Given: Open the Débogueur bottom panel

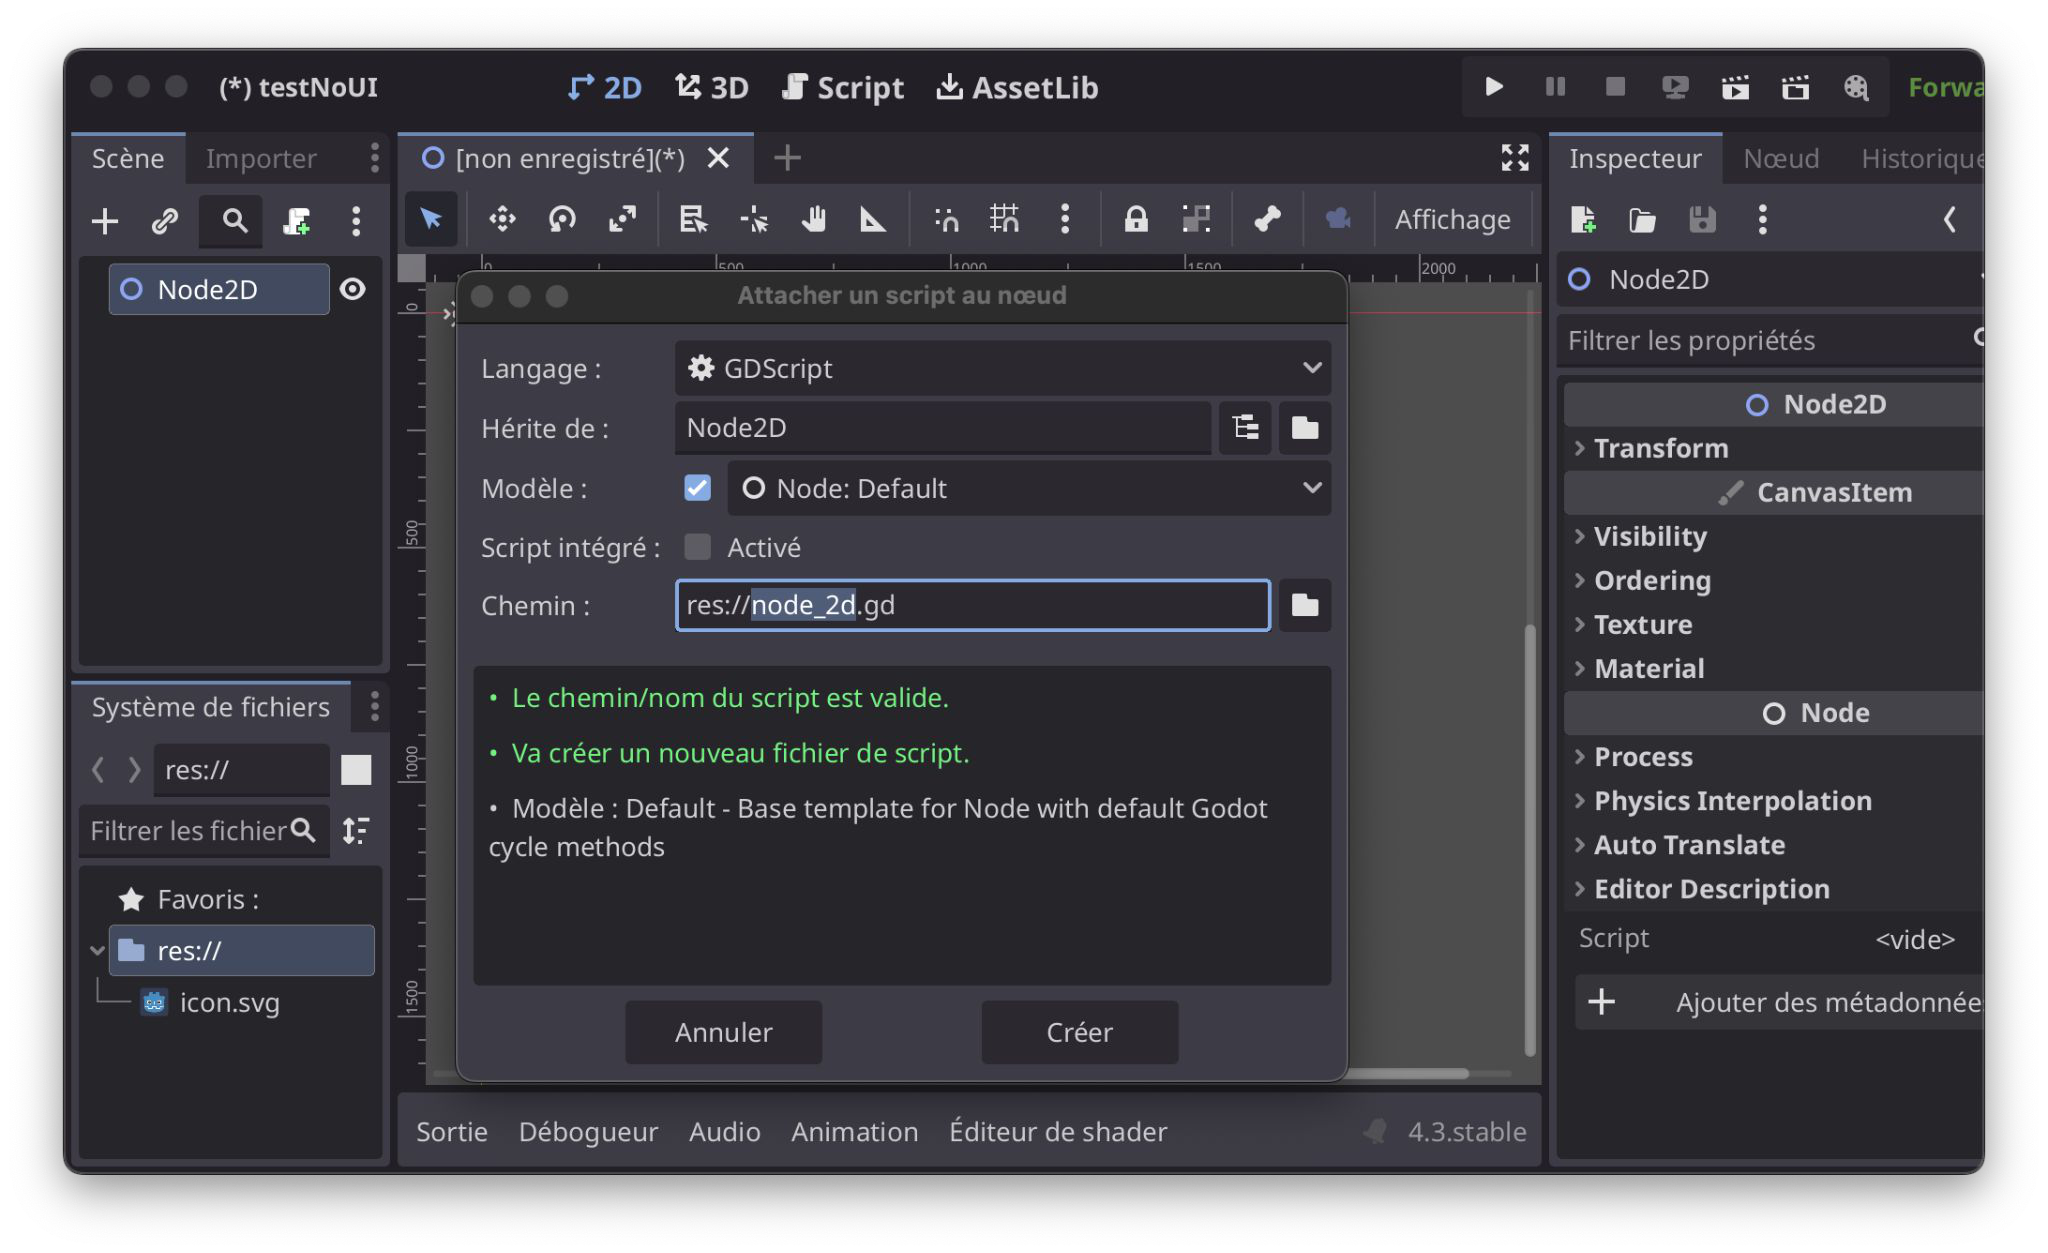Looking at the screenshot, I should tap(588, 1131).
